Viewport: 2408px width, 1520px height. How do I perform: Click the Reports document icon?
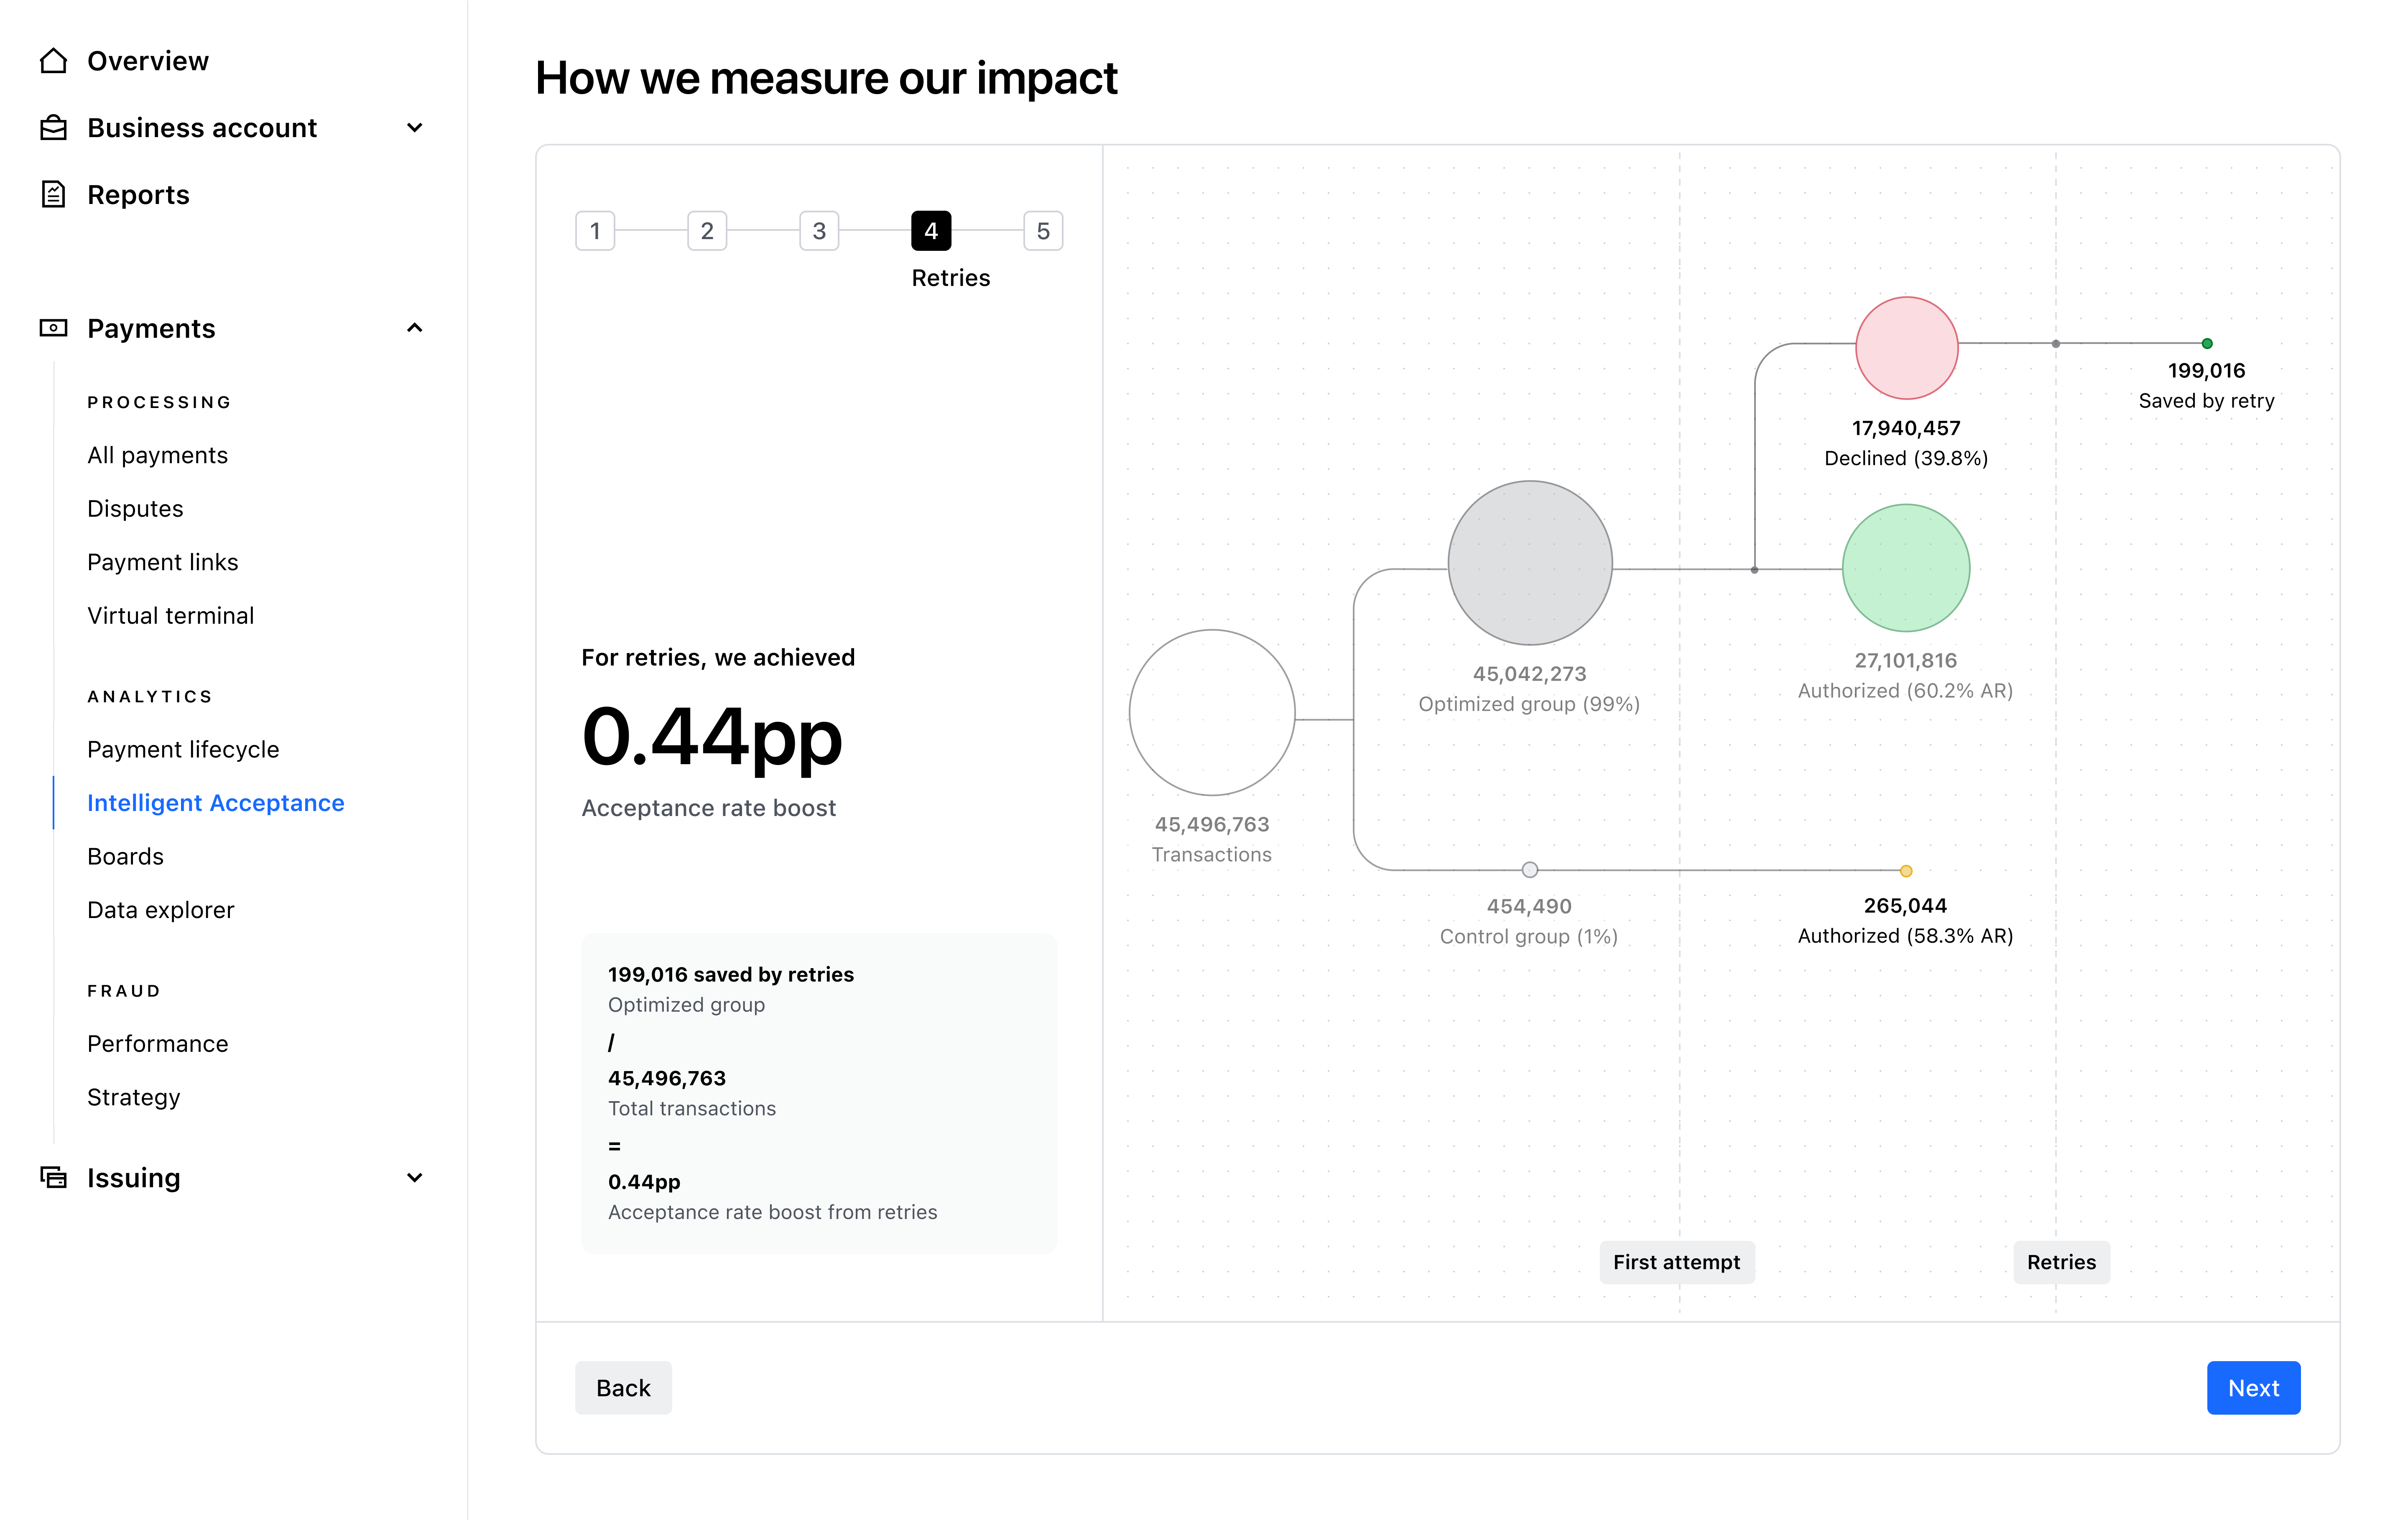point(53,194)
